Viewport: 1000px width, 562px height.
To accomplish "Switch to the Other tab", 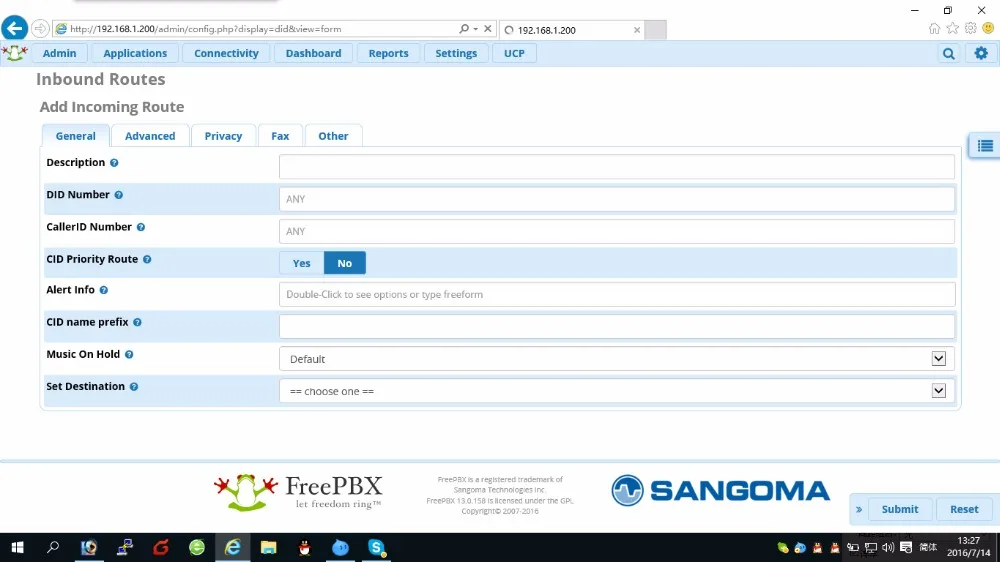I will coord(333,136).
